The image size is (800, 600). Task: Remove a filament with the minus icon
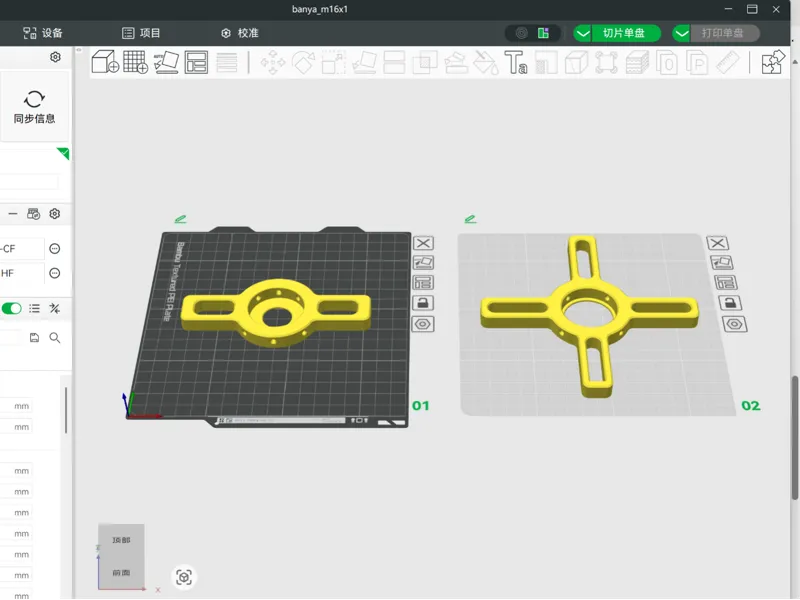[13, 214]
